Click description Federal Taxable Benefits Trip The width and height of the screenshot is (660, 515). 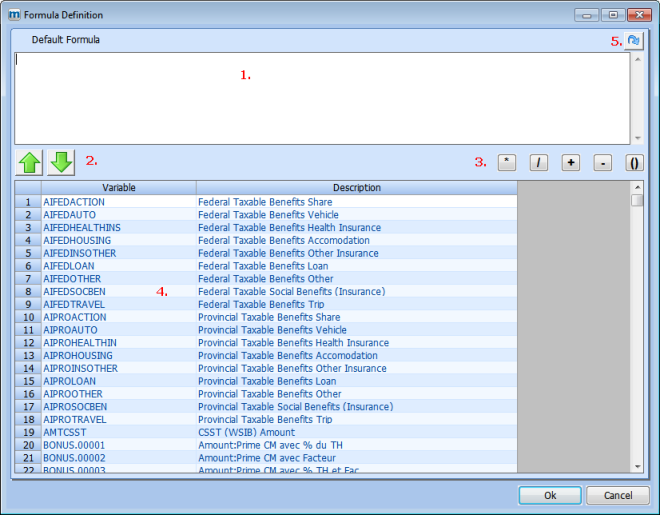click(x=261, y=304)
